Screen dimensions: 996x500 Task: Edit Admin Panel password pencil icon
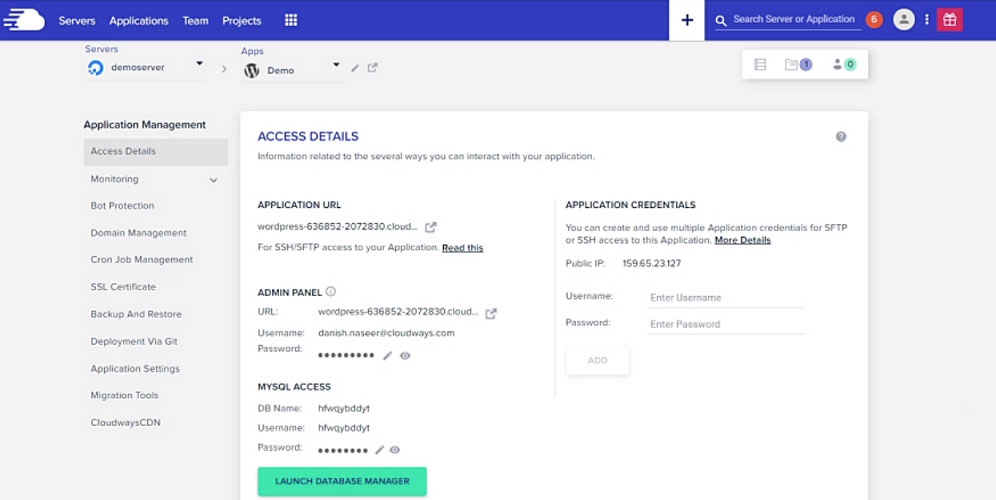(x=387, y=356)
